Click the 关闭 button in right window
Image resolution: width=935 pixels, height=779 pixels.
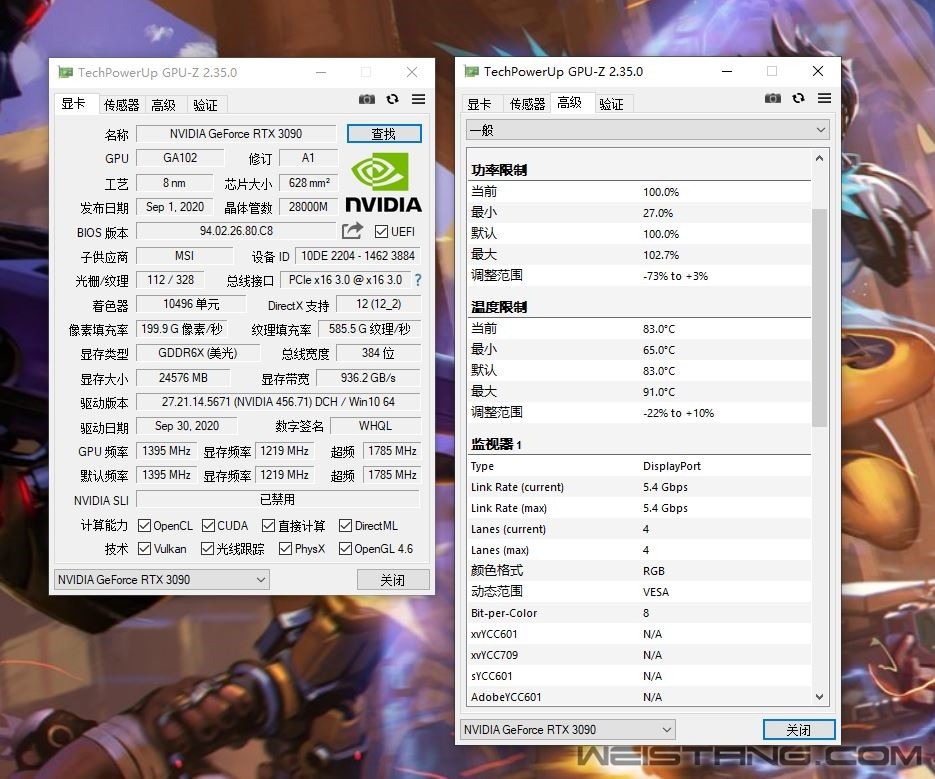tap(798, 730)
